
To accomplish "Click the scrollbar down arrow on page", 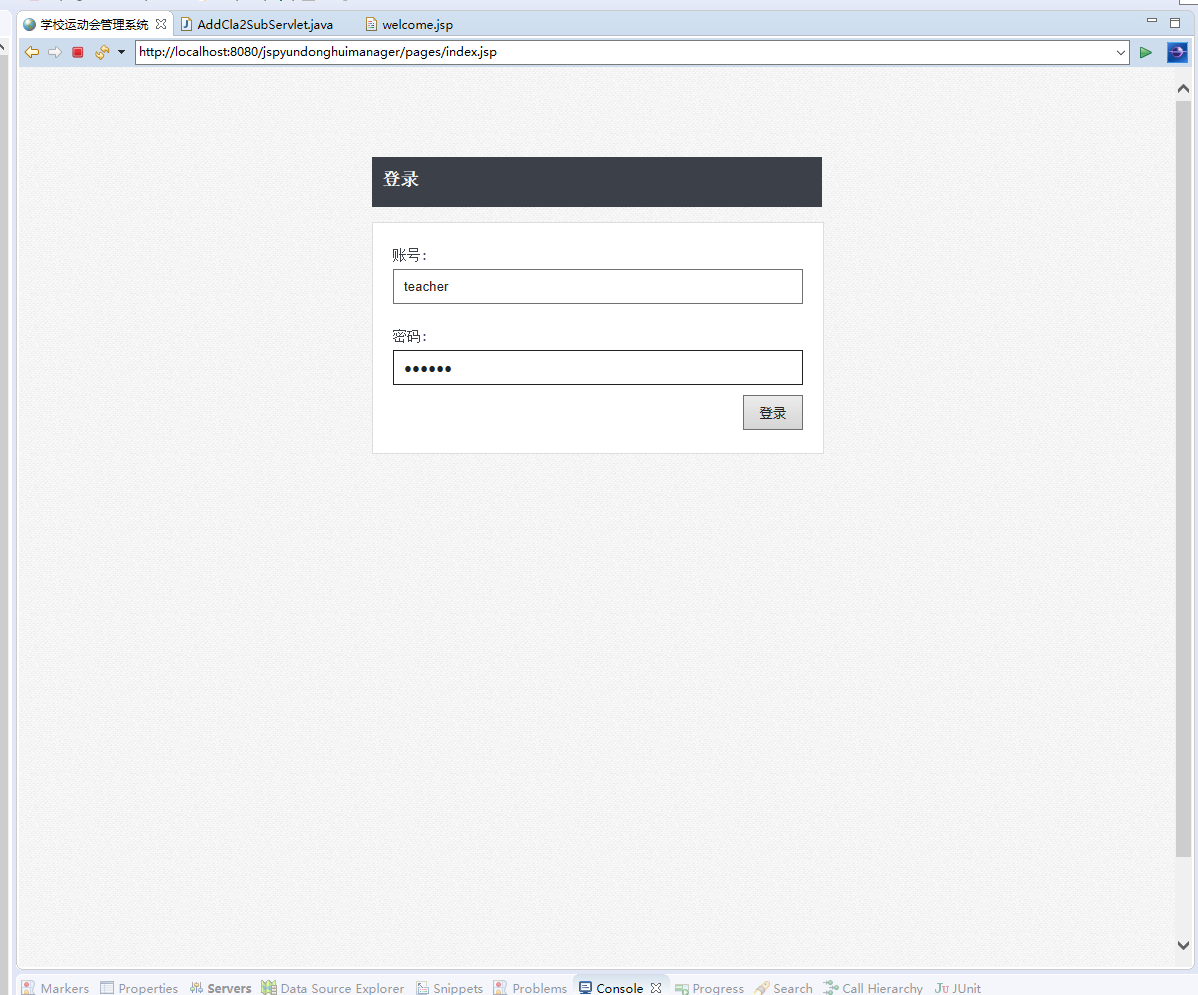I will pos(1183,945).
